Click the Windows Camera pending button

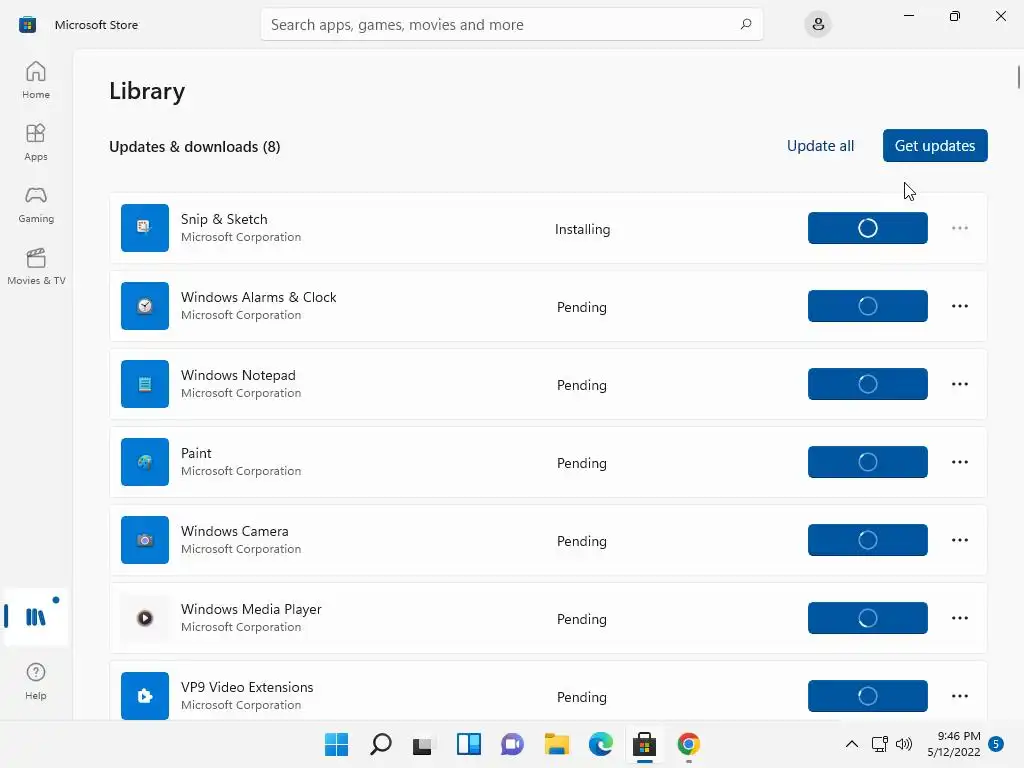(x=867, y=540)
